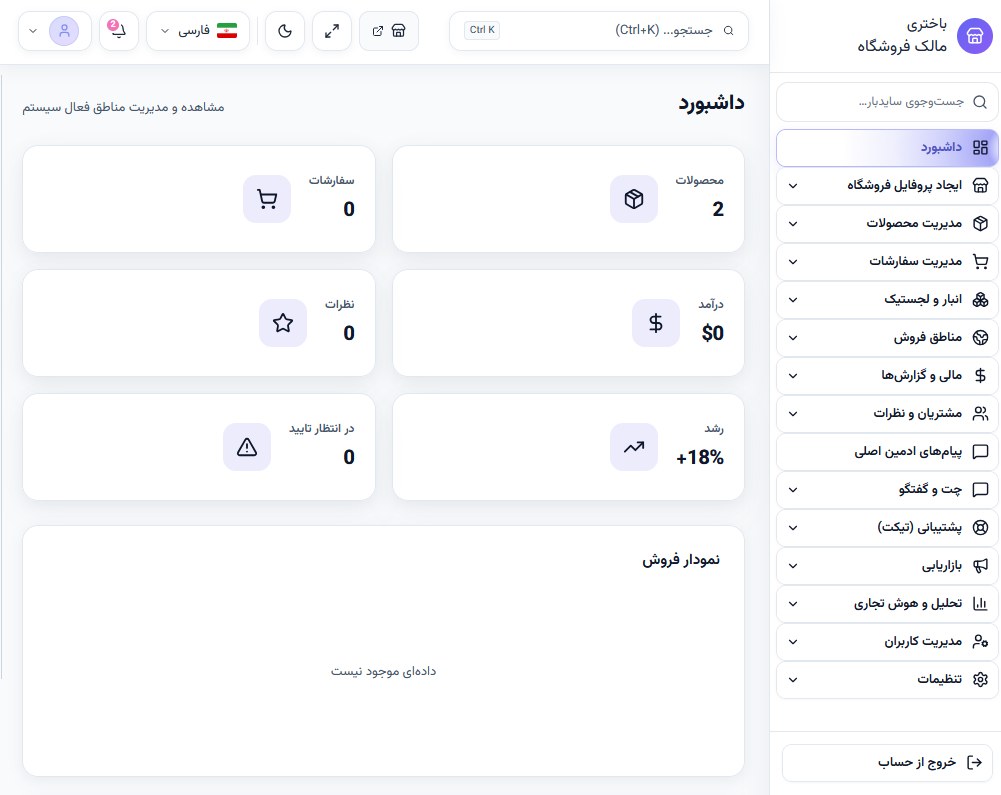Click the trend arrow icon in the رشد card
Viewport: 1001px width, 795px height.
point(634,447)
